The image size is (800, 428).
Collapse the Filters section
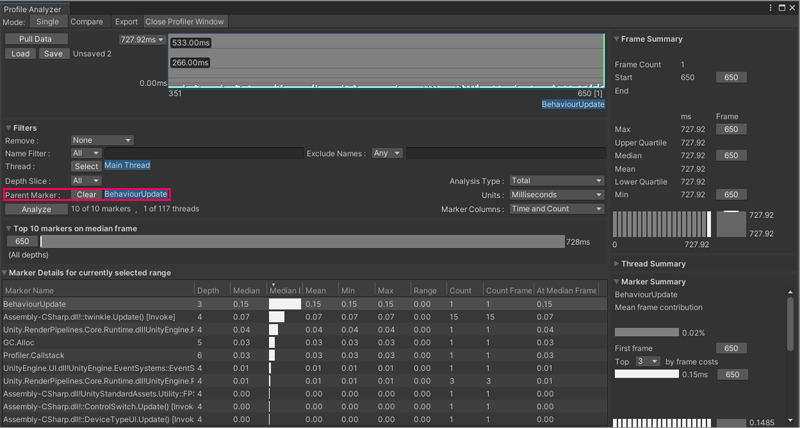coord(9,128)
